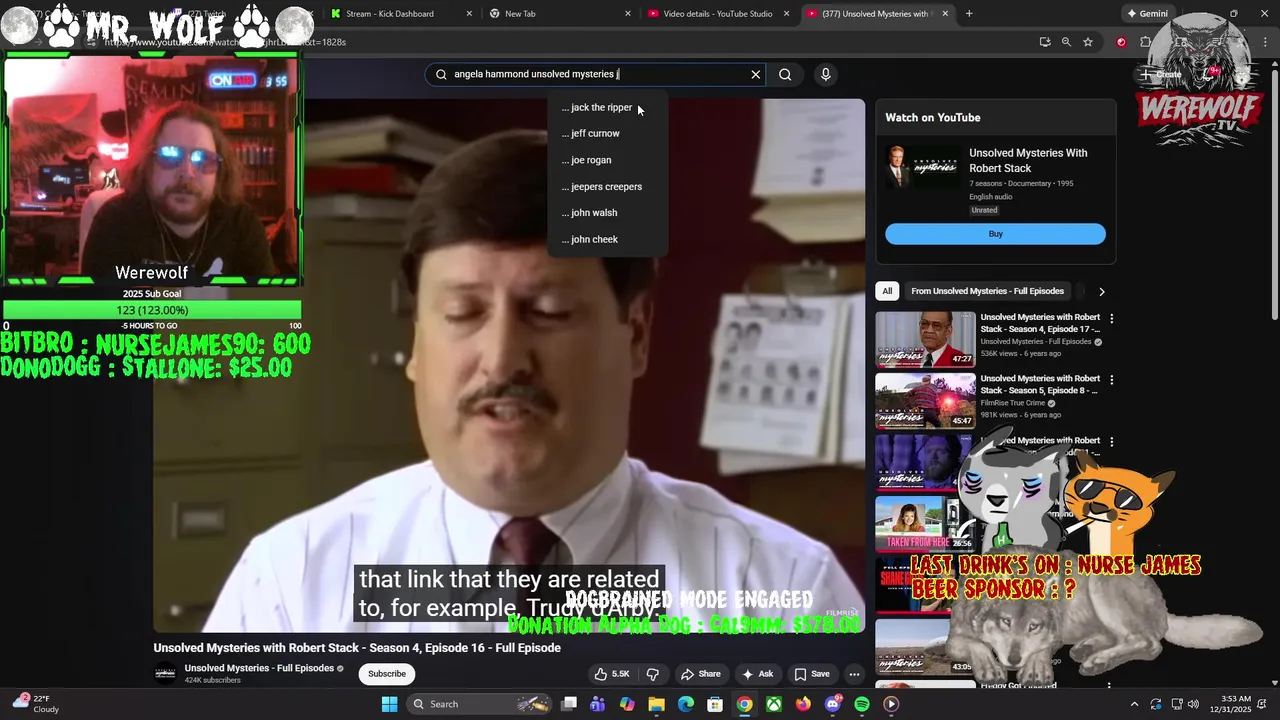
Task: Open Discord from the taskbar
Action: pyautogui.click(x=832, y=704)
